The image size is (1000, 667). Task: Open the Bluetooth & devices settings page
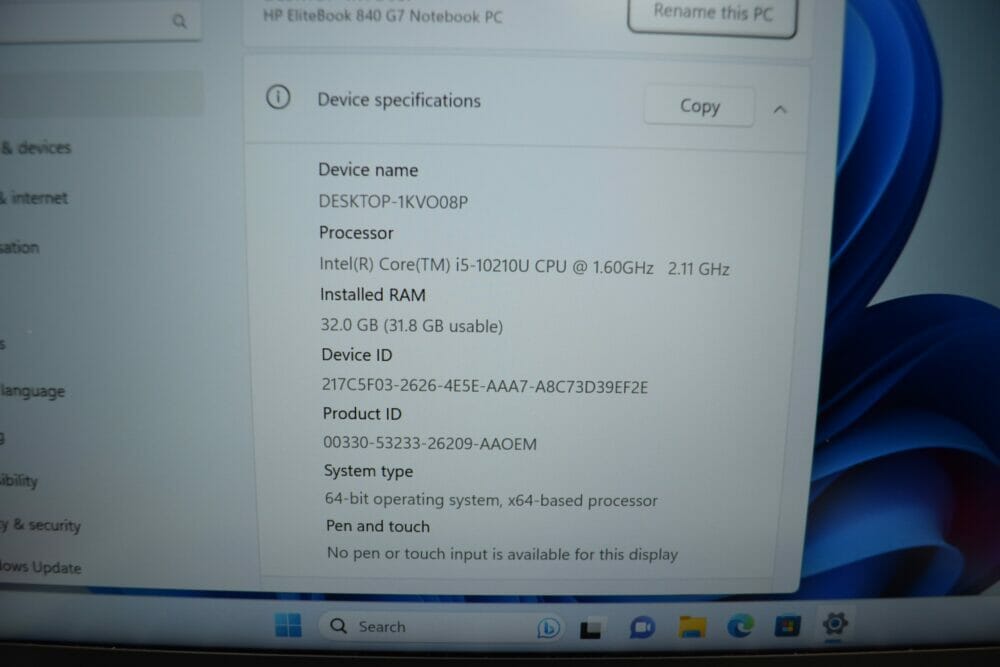click(36, 148)
